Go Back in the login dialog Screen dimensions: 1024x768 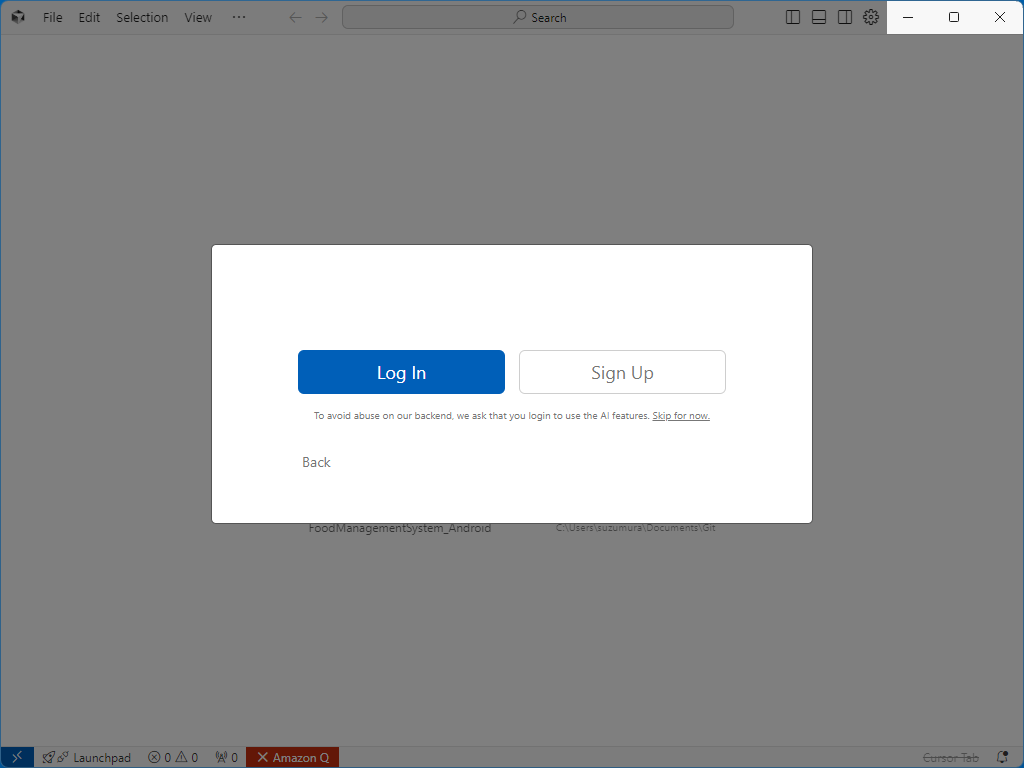click(316, 462)
